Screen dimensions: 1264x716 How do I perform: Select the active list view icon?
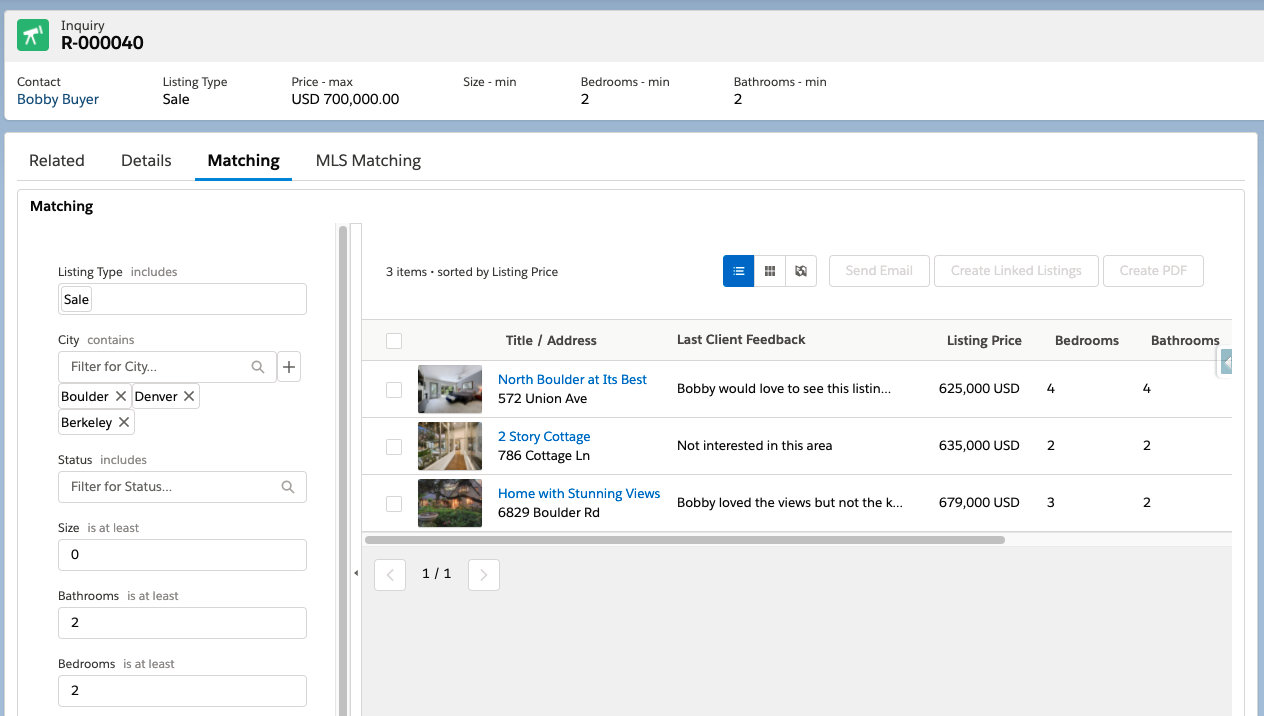click(x=738, y=270)
